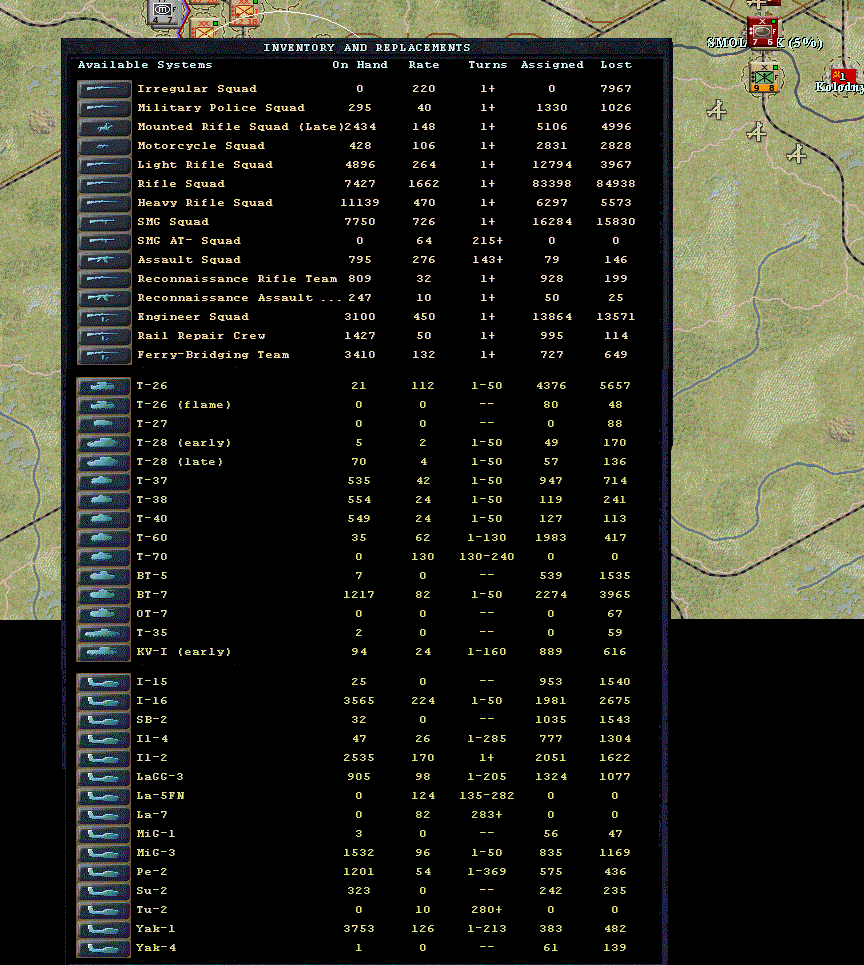The image size is (864, 965).
Task: Click the Inventory and Replacements title bar
Action: [366, 47]
